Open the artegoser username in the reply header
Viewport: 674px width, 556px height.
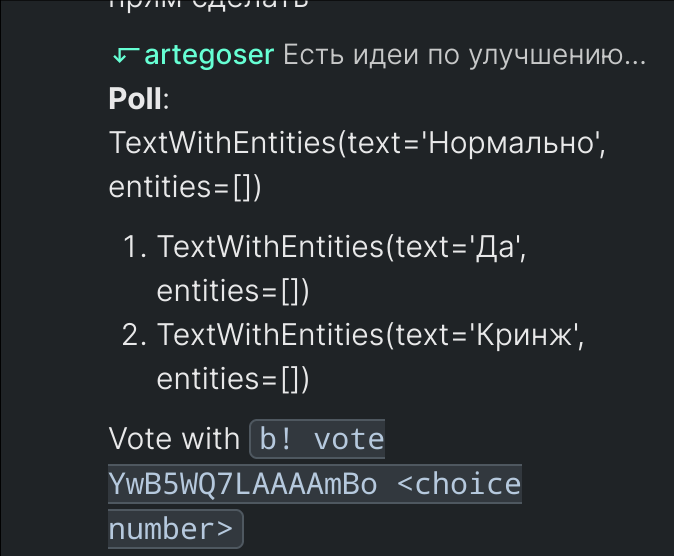pyautogui.click(x=209, y=55)
